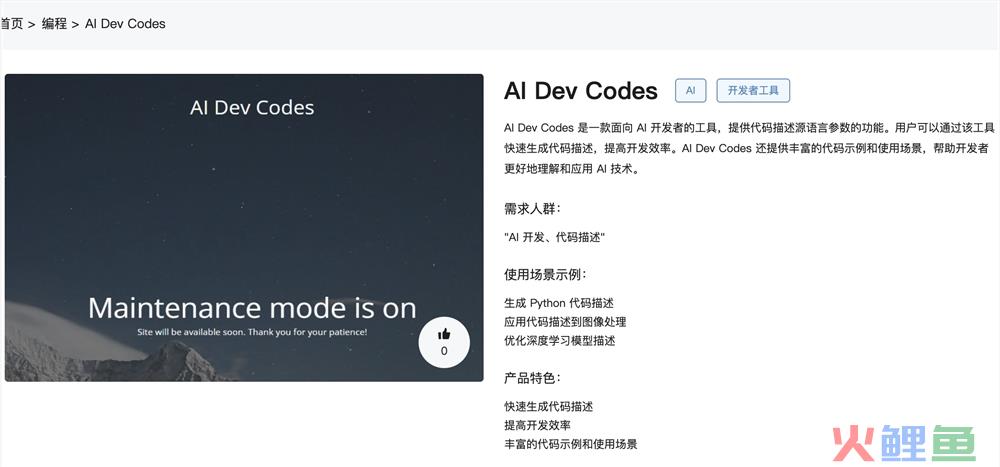
Task: Click the AI Dev Codes breadcrumb item
Action: click(125, 24)
